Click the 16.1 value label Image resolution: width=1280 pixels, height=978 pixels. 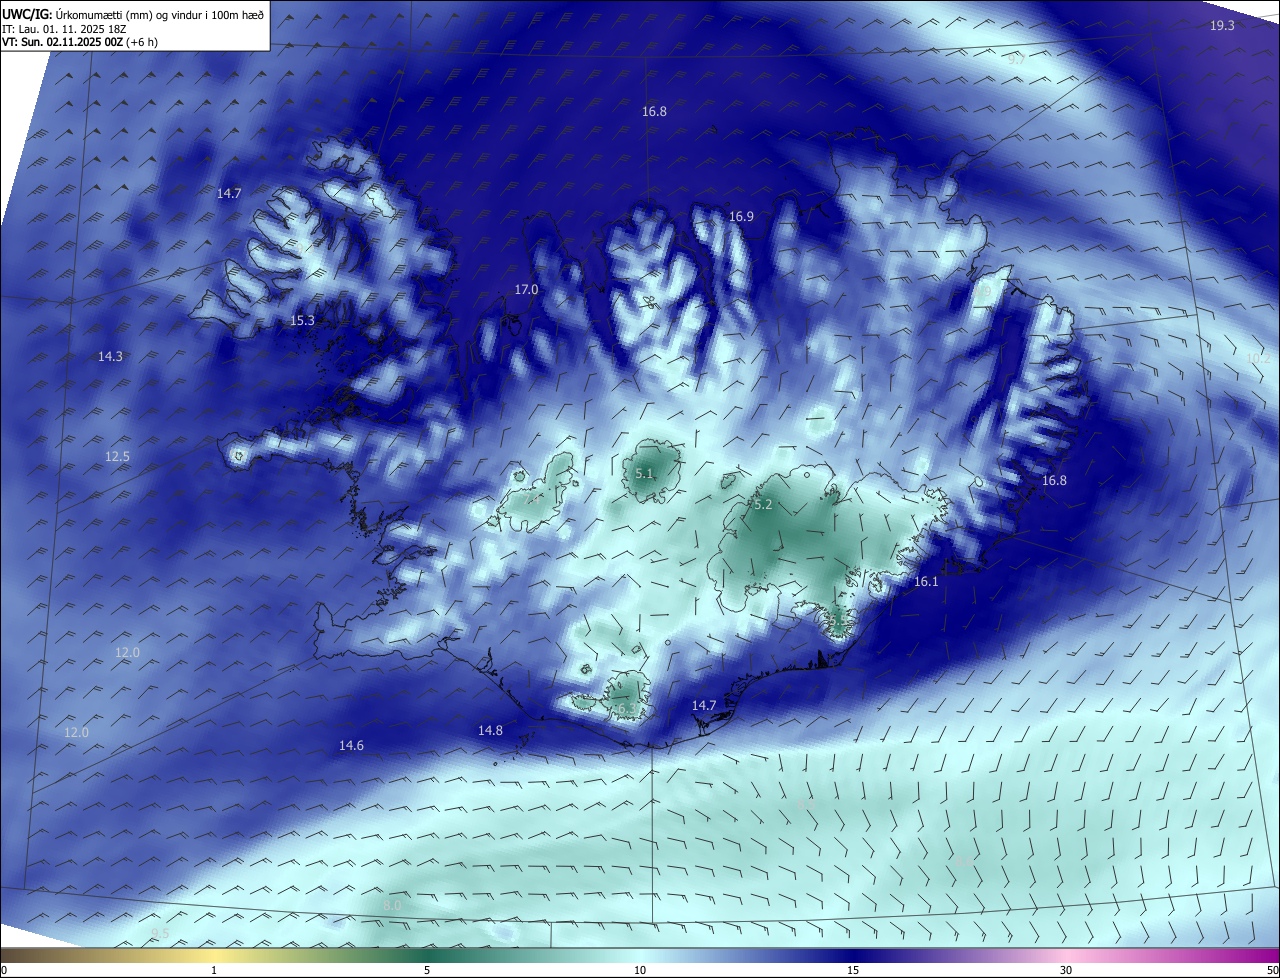point(926,581)
